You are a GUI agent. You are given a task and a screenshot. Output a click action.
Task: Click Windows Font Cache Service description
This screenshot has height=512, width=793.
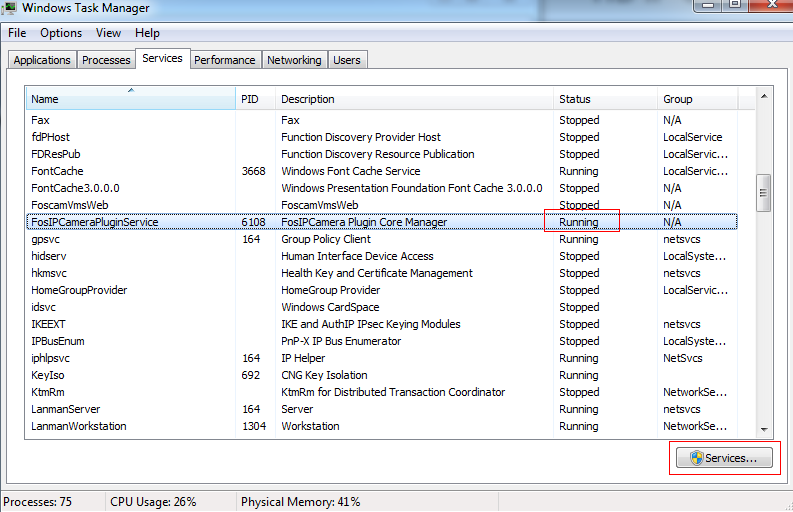[350, 171]
